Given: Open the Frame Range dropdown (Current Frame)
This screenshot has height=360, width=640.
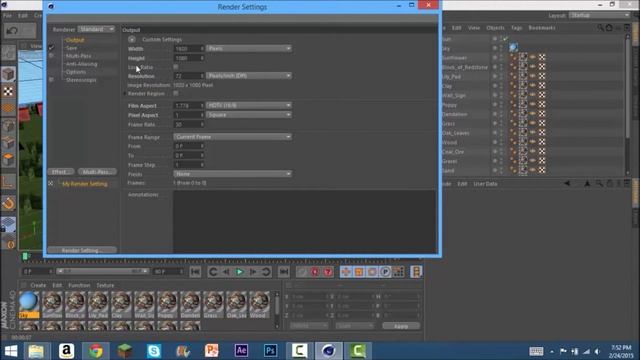Looking at the screenshot, I should click(x=232, y=137).
